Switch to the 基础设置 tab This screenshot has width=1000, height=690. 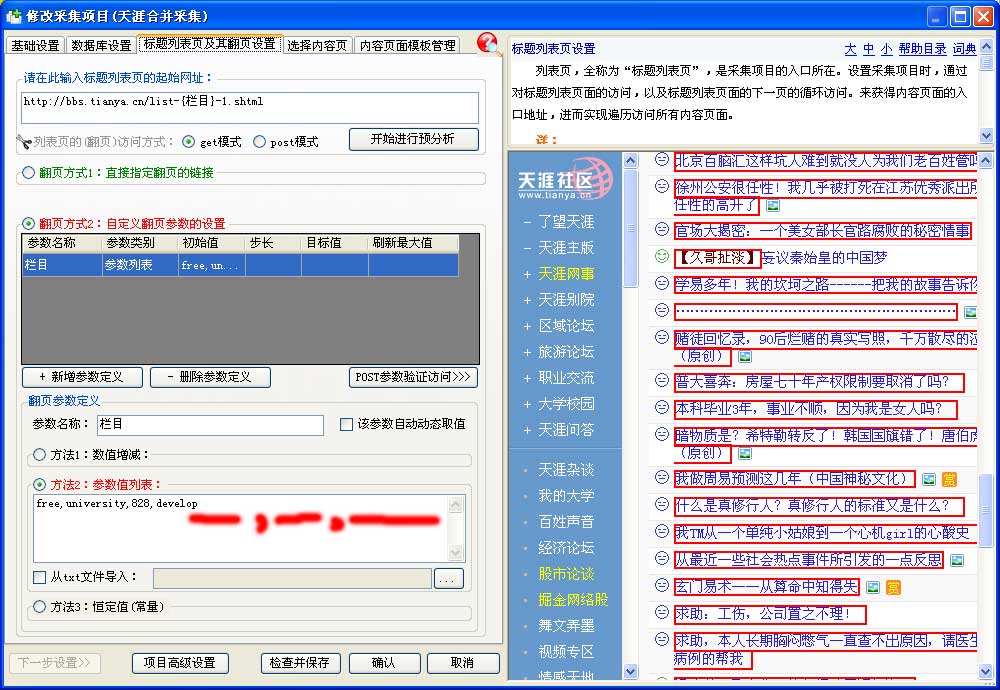point(35,45)
